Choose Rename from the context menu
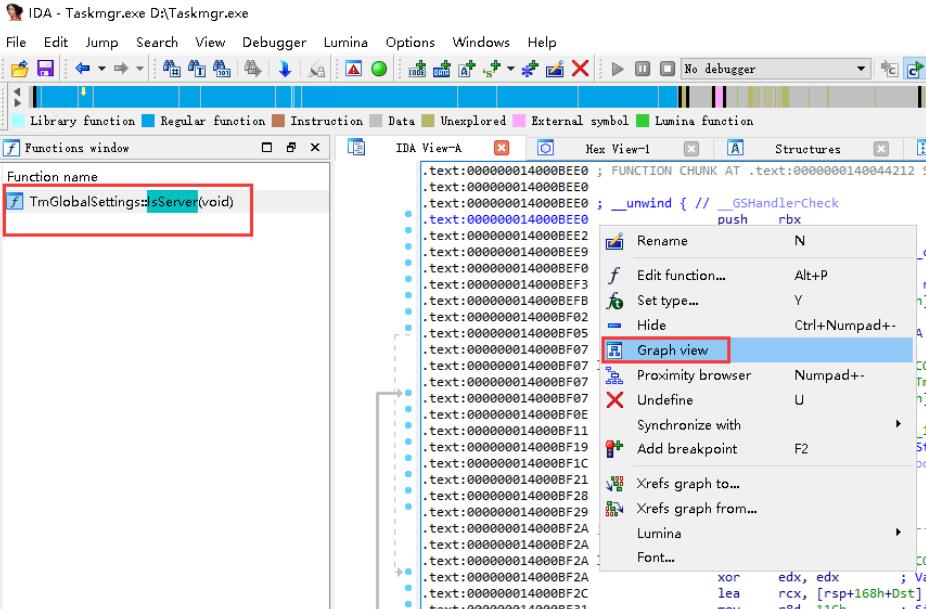Image resolution: width=926 pixels, height=609 pixels. (758, 241)
